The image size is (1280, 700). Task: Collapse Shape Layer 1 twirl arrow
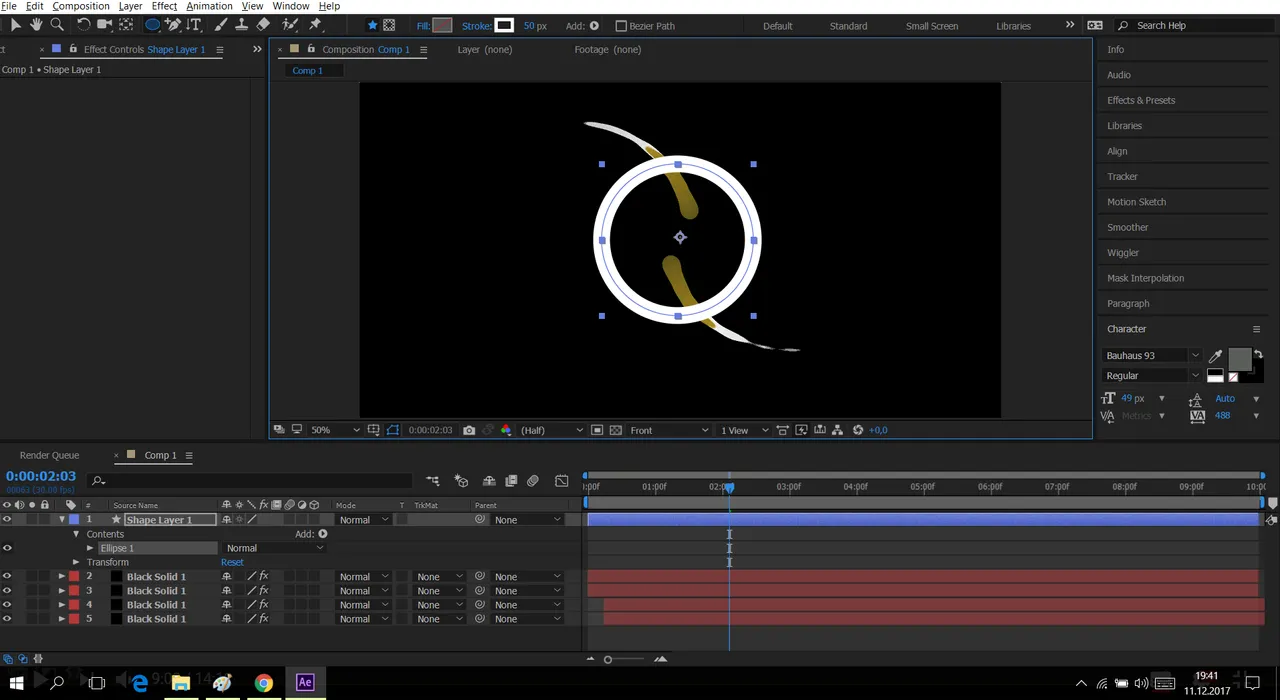[x=62, y=520]
